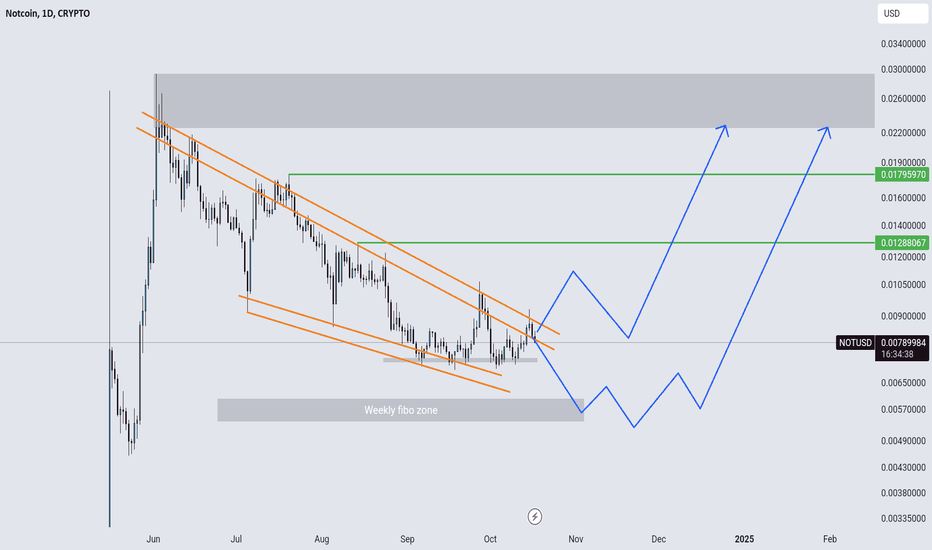Click the 0.00380000 price axis label
Viewport: 932px width, 550px height.
[x=903, y=493]
